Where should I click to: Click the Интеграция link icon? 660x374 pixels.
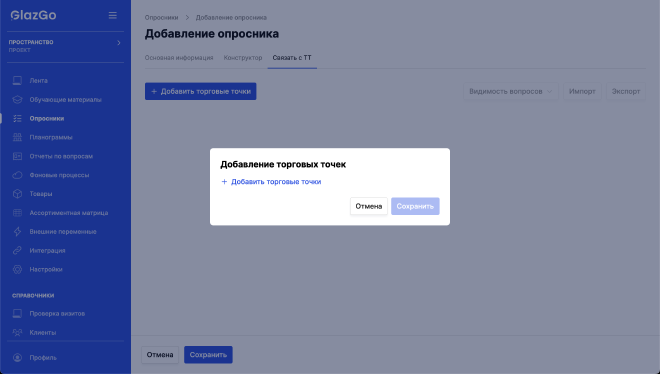17,250
